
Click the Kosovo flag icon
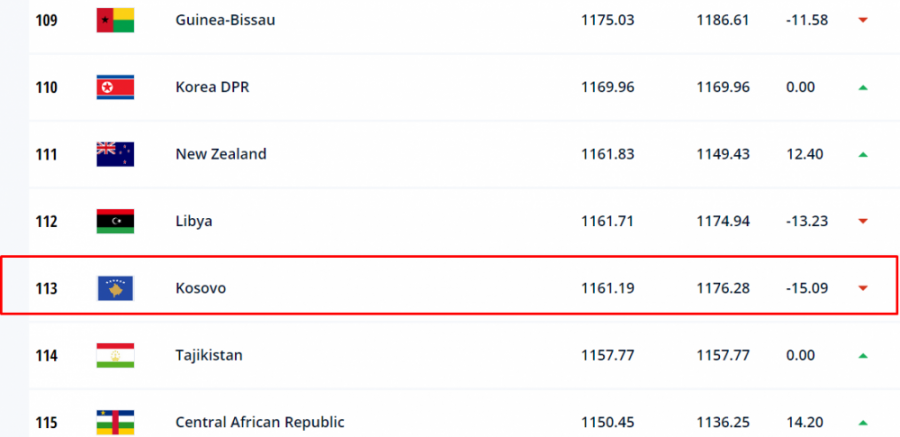(115, 288)
